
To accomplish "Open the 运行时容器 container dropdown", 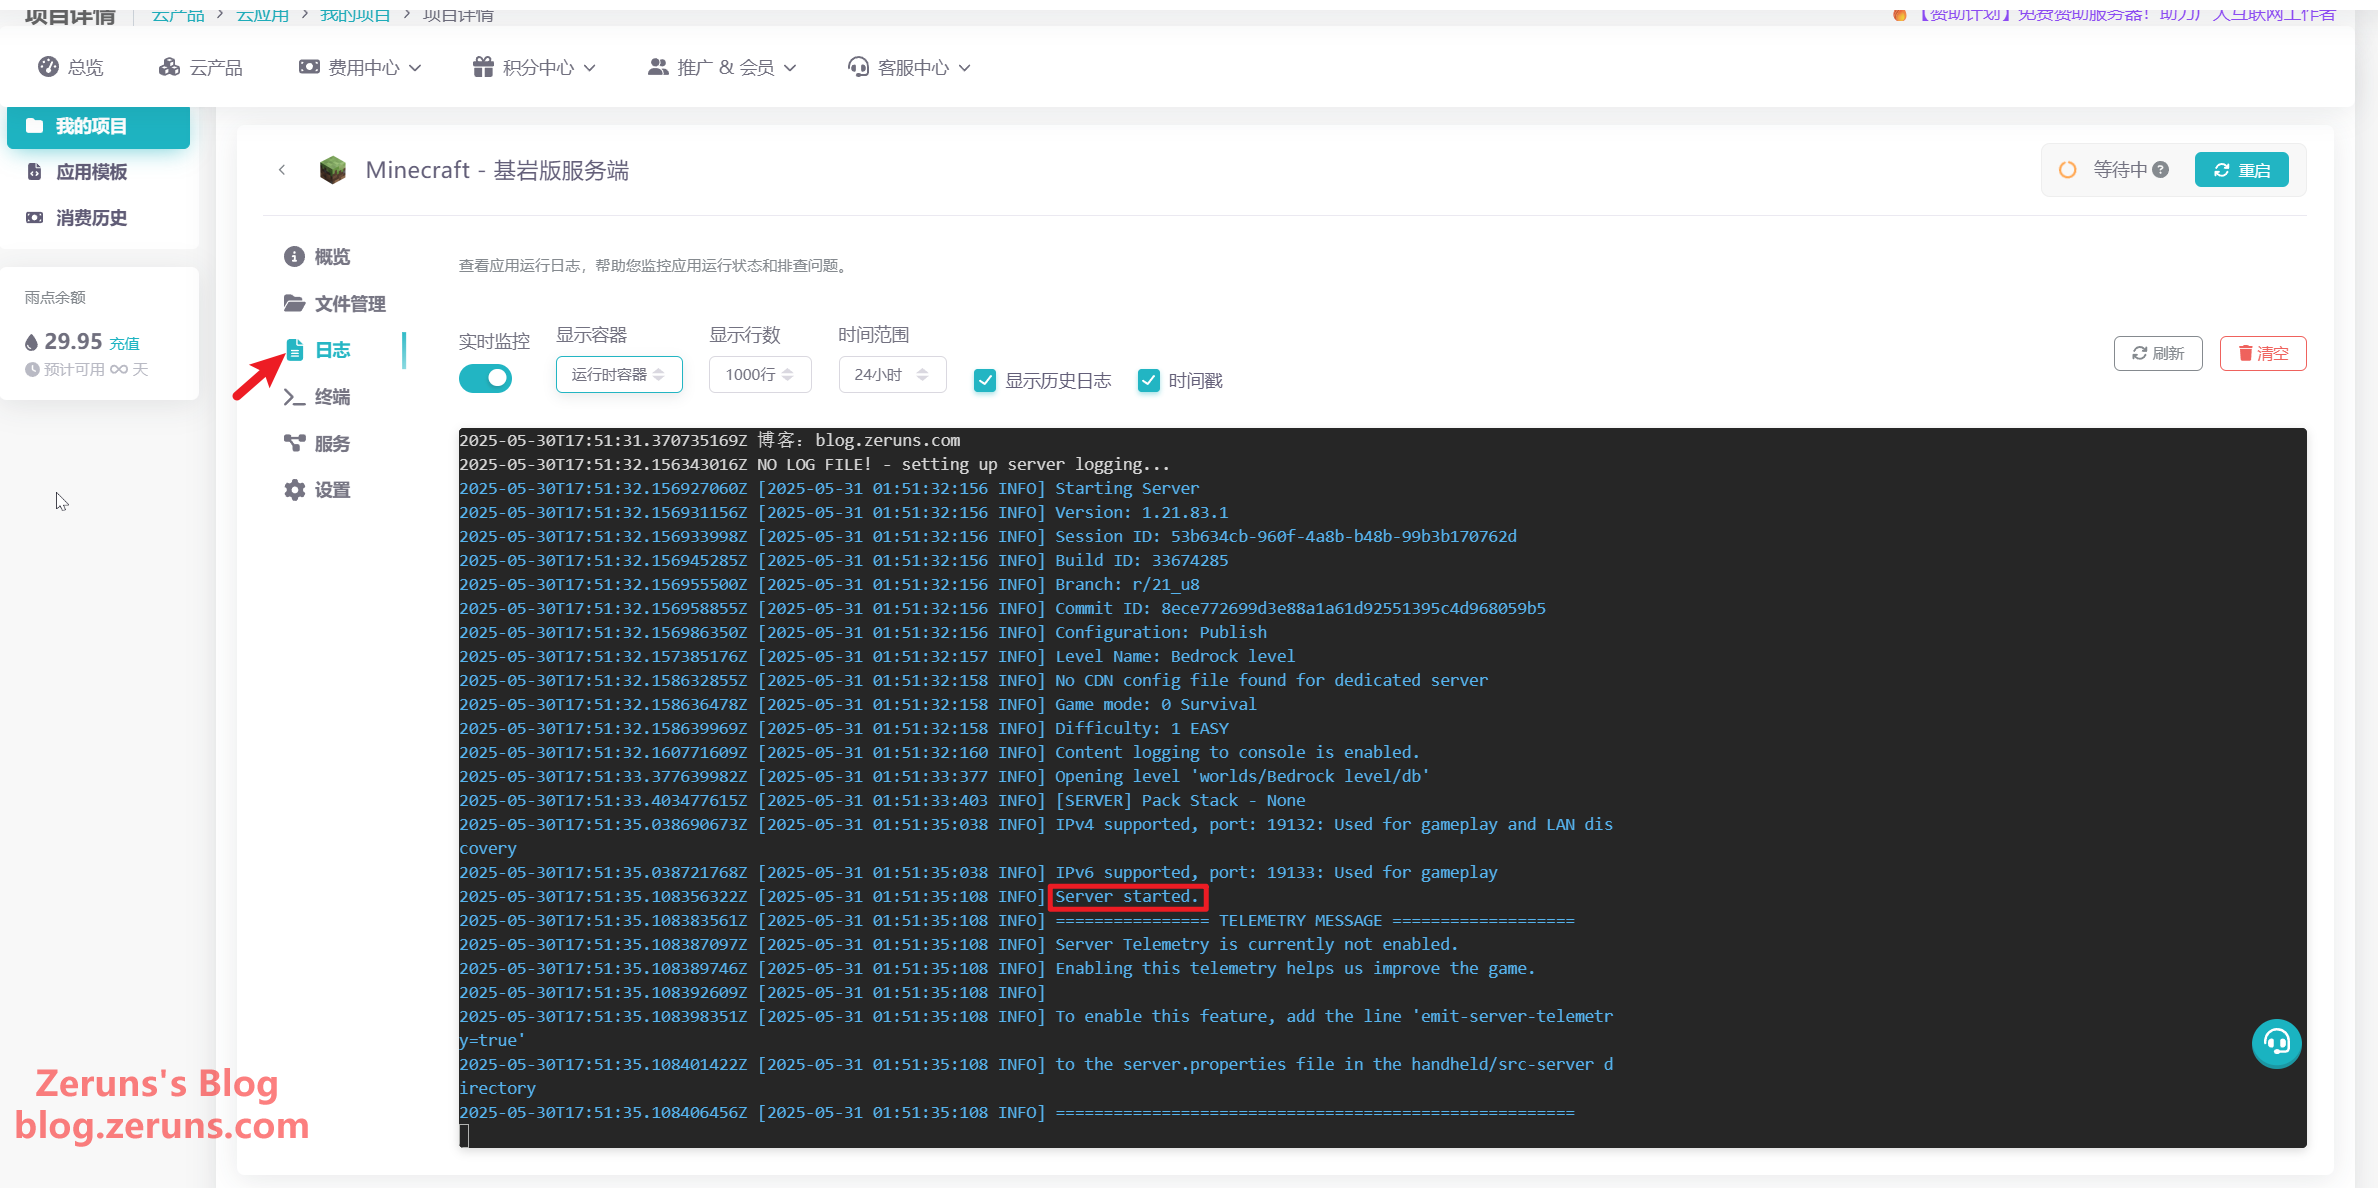I will tap(618, 374).
